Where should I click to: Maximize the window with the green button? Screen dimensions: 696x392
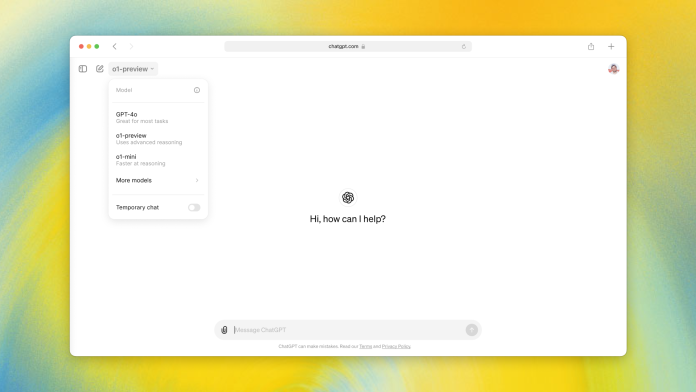97,46
